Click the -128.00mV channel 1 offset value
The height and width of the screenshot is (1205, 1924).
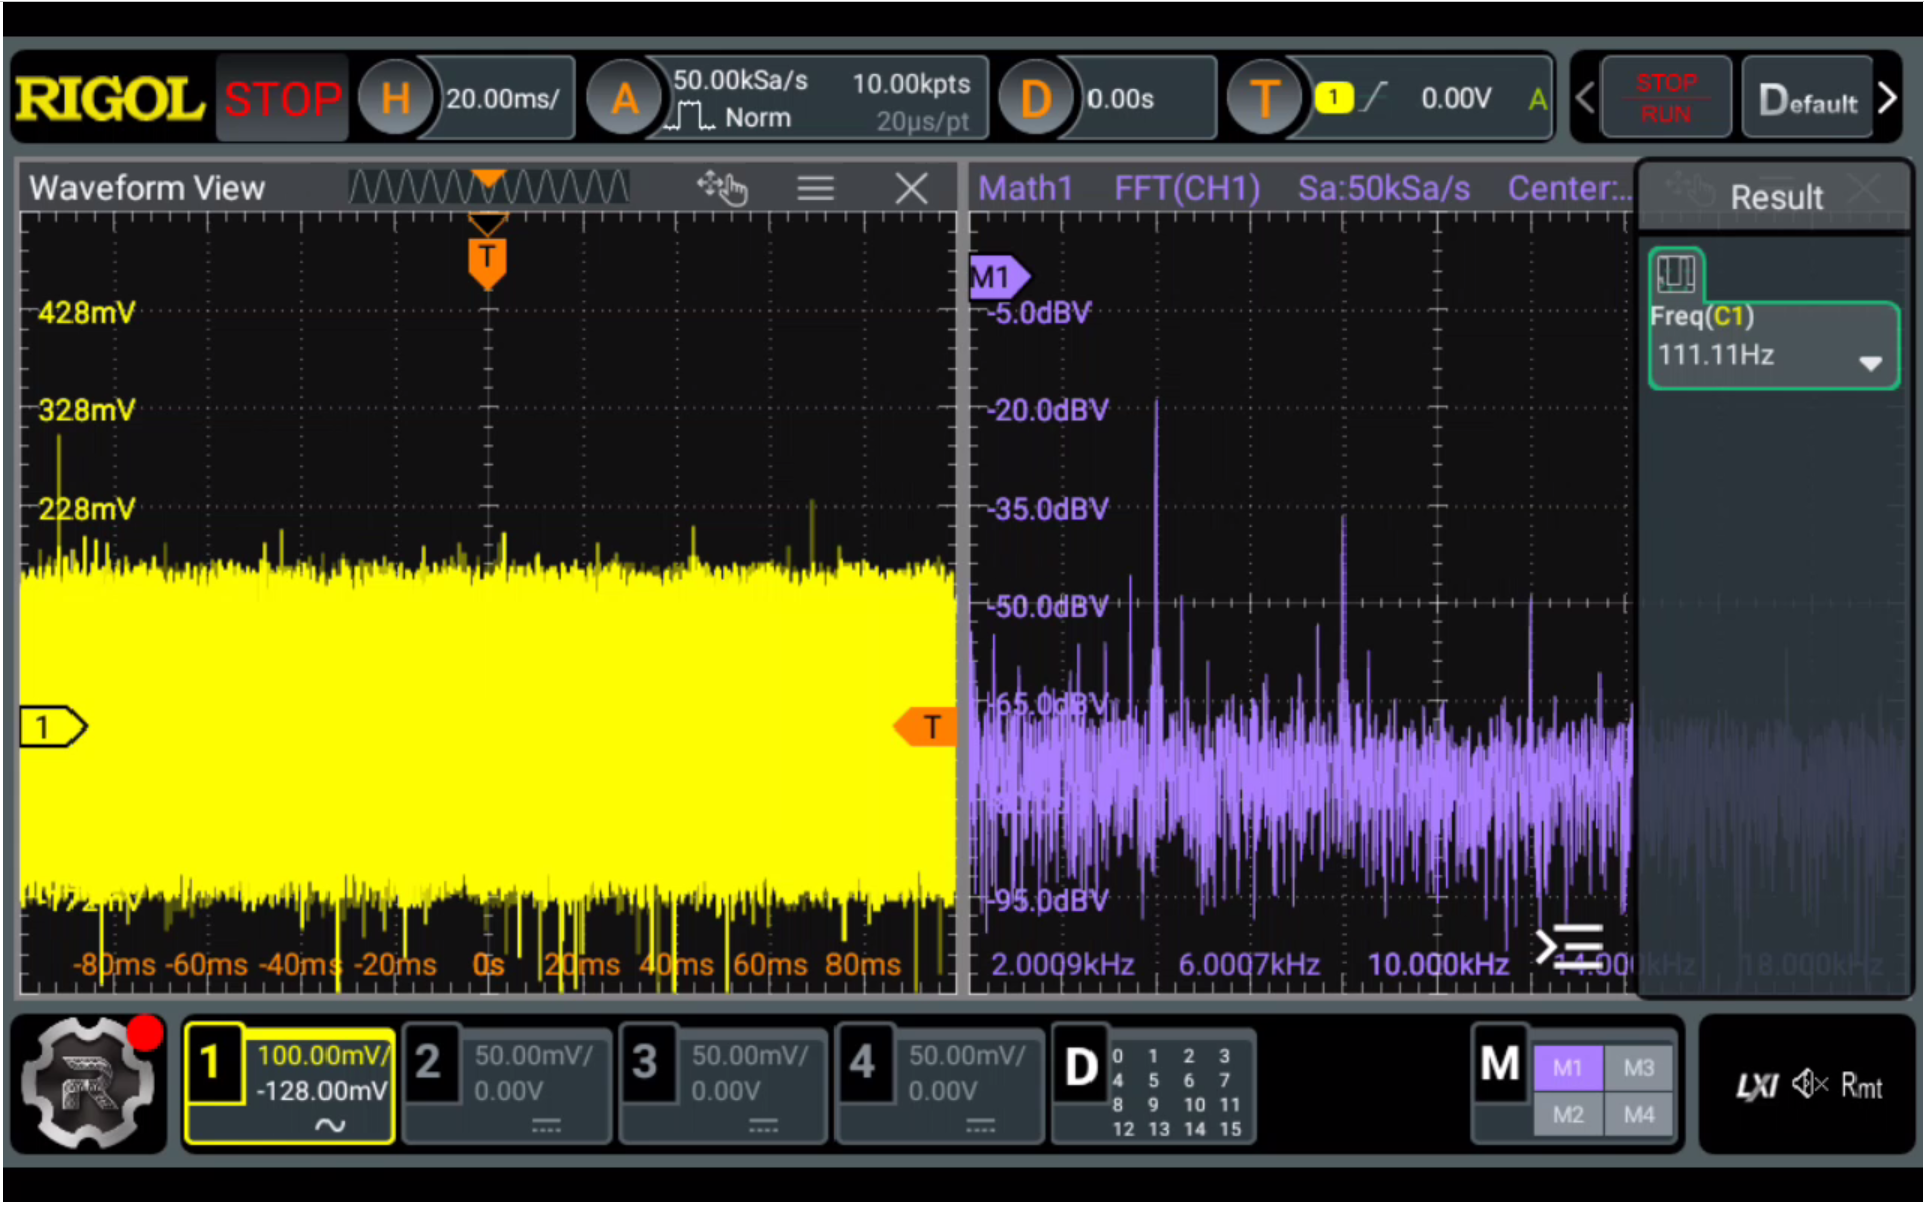[x=322, y=1090]
